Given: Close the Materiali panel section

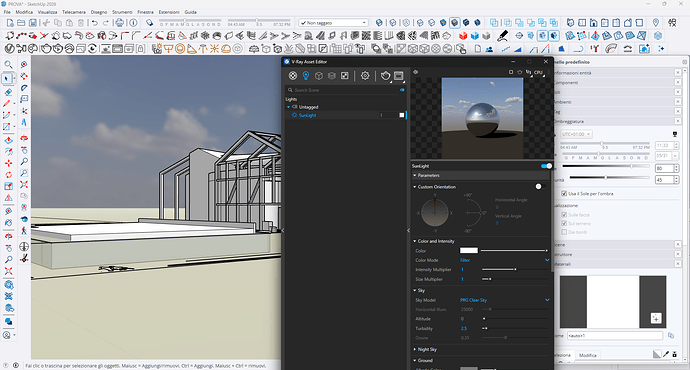Looking at the screenshot, I should tap(678, 264).
